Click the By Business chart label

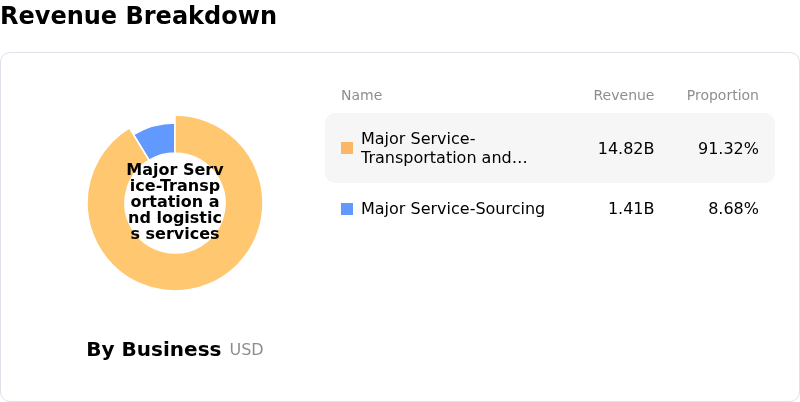point(153,349)
